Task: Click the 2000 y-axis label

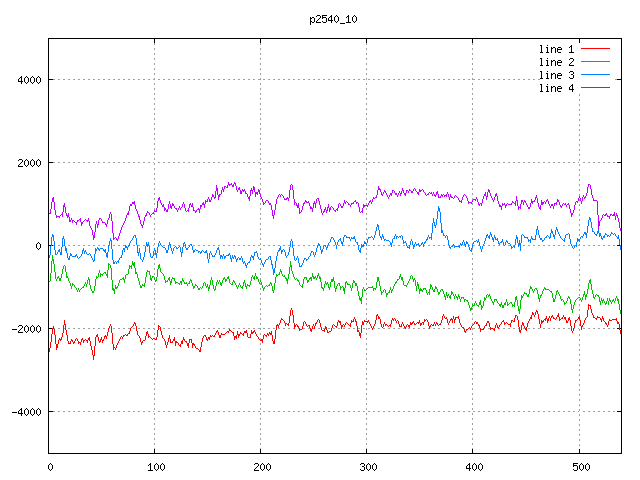Action: tap(27, 163)
